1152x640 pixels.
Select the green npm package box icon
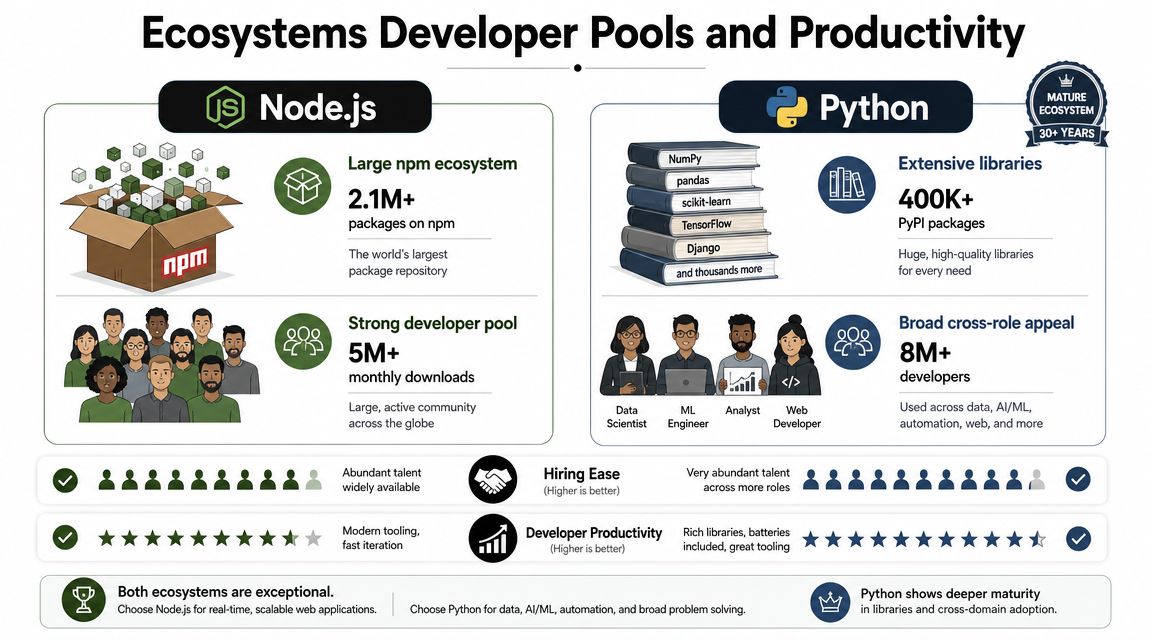[302, 186]
